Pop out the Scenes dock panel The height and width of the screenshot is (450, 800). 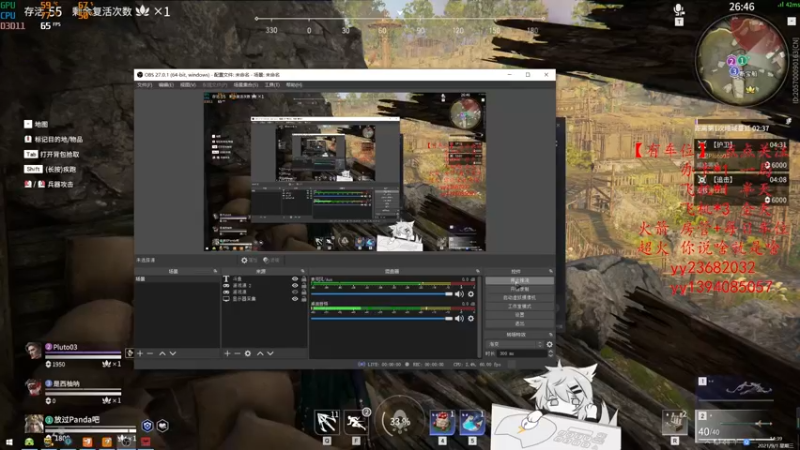pos(215,271)
